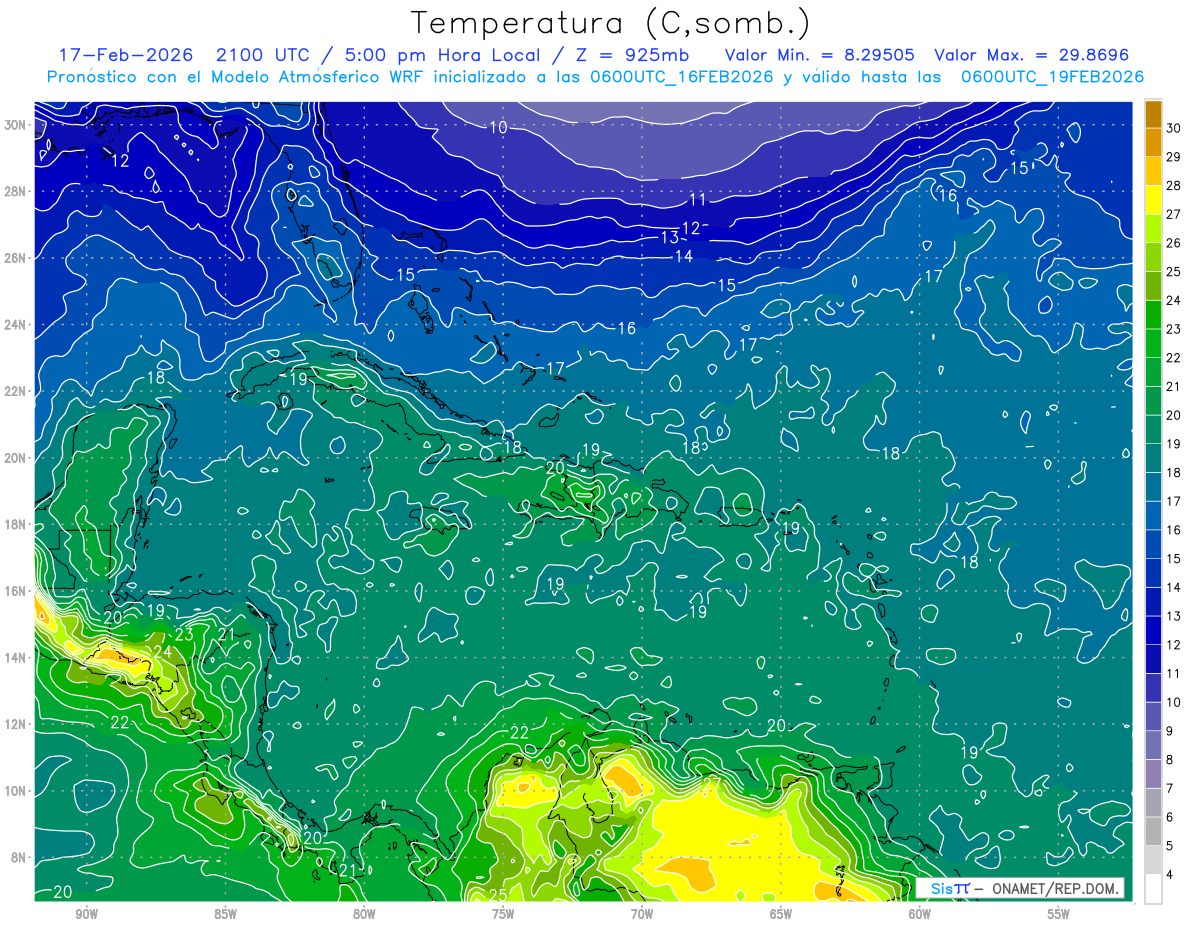Click the "0600UTC_16FEB2026" initialization time

click(x=683, y=77)
